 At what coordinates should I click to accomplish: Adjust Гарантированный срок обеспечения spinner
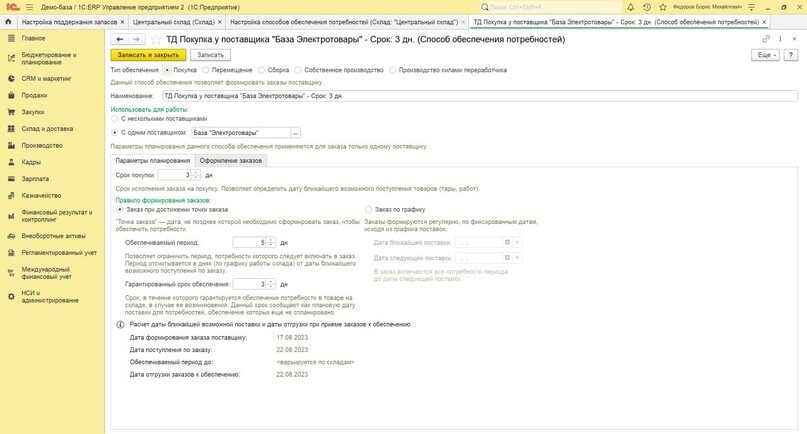[271, 284]
